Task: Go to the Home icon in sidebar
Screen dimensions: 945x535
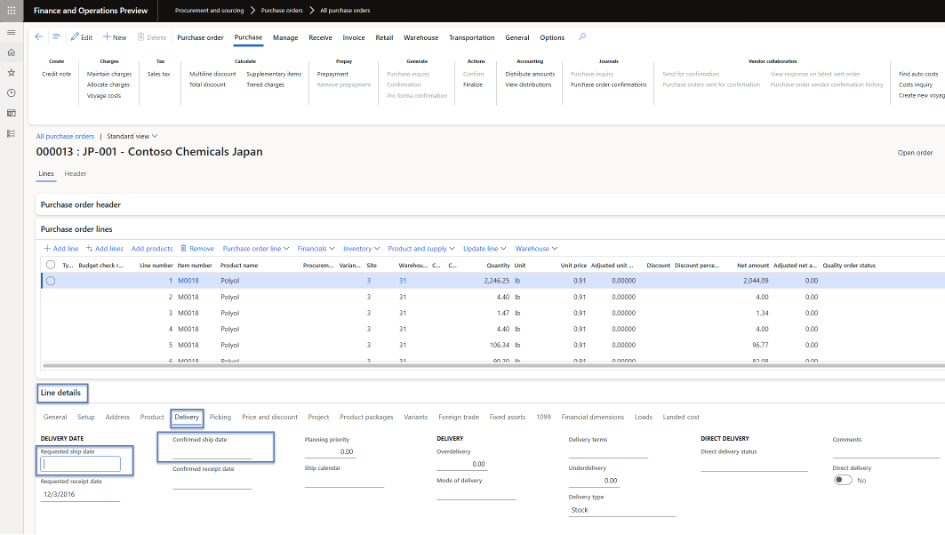Action: (10, 52)
